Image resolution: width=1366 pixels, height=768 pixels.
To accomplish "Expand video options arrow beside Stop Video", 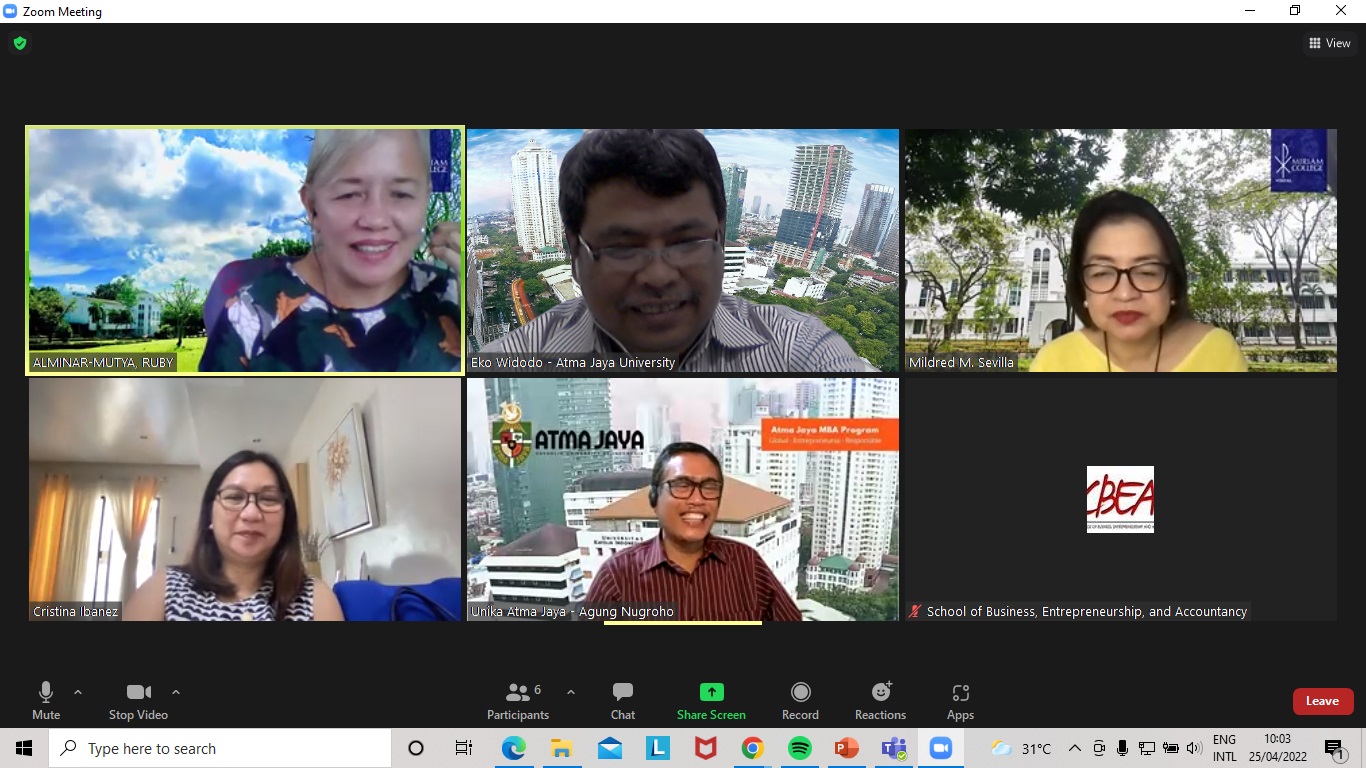I will [176, 692].
